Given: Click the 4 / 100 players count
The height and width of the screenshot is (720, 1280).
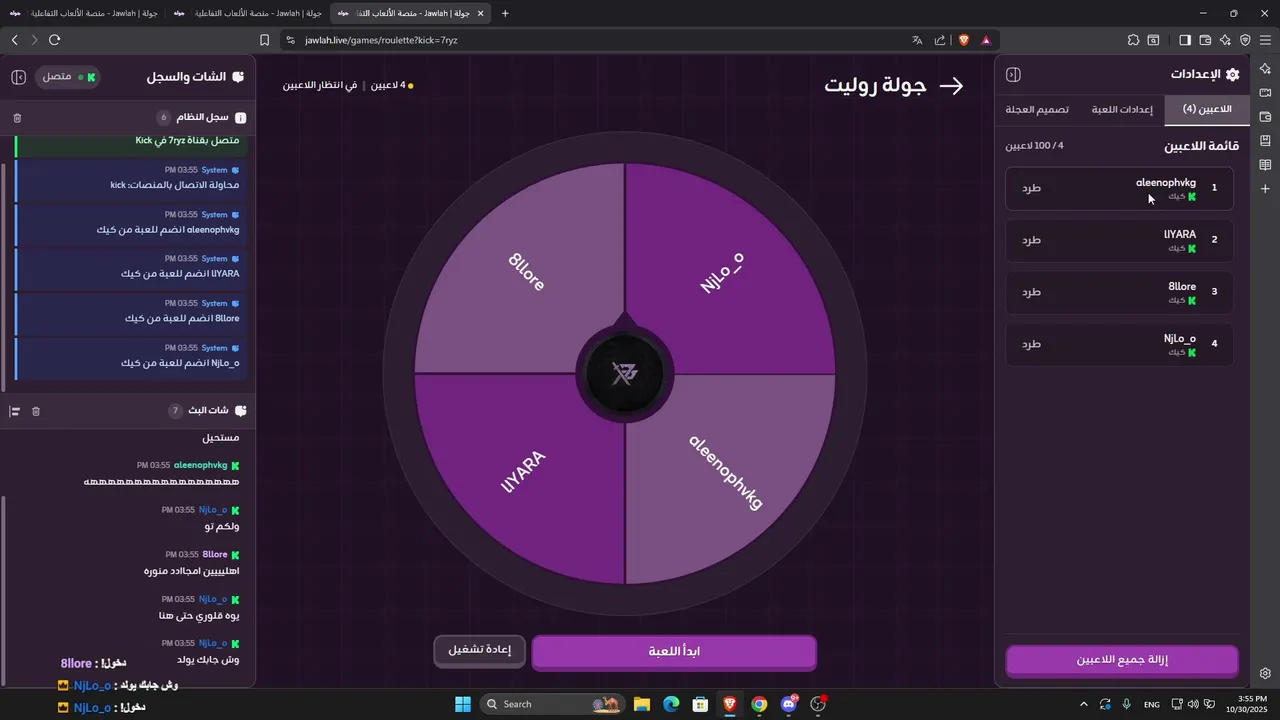Looking at the screenshot, I should (x=1034, y=146).
